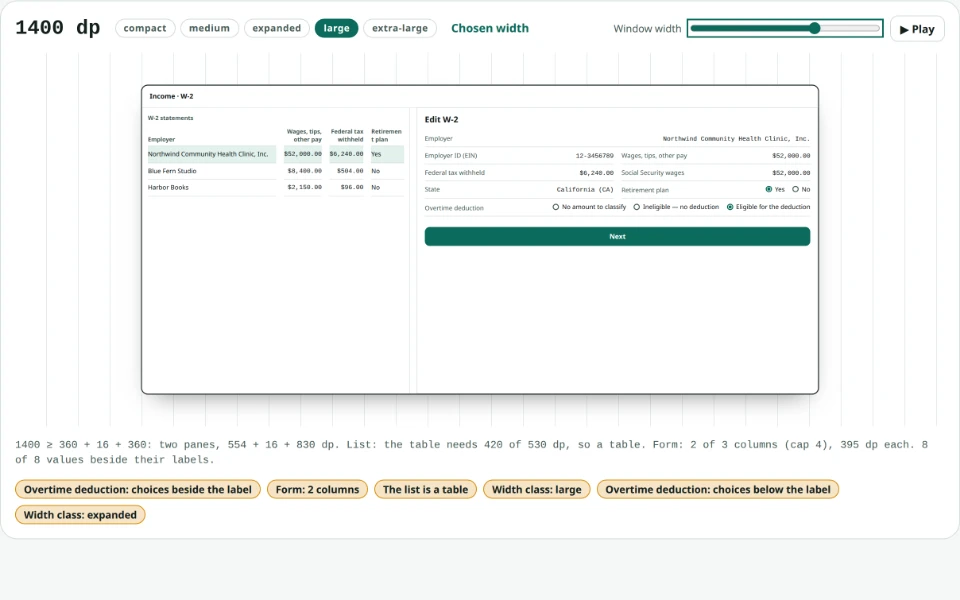Screen dimensions: 960x600
Task: Click the Width class: large chip
Action: coord(537,489)
